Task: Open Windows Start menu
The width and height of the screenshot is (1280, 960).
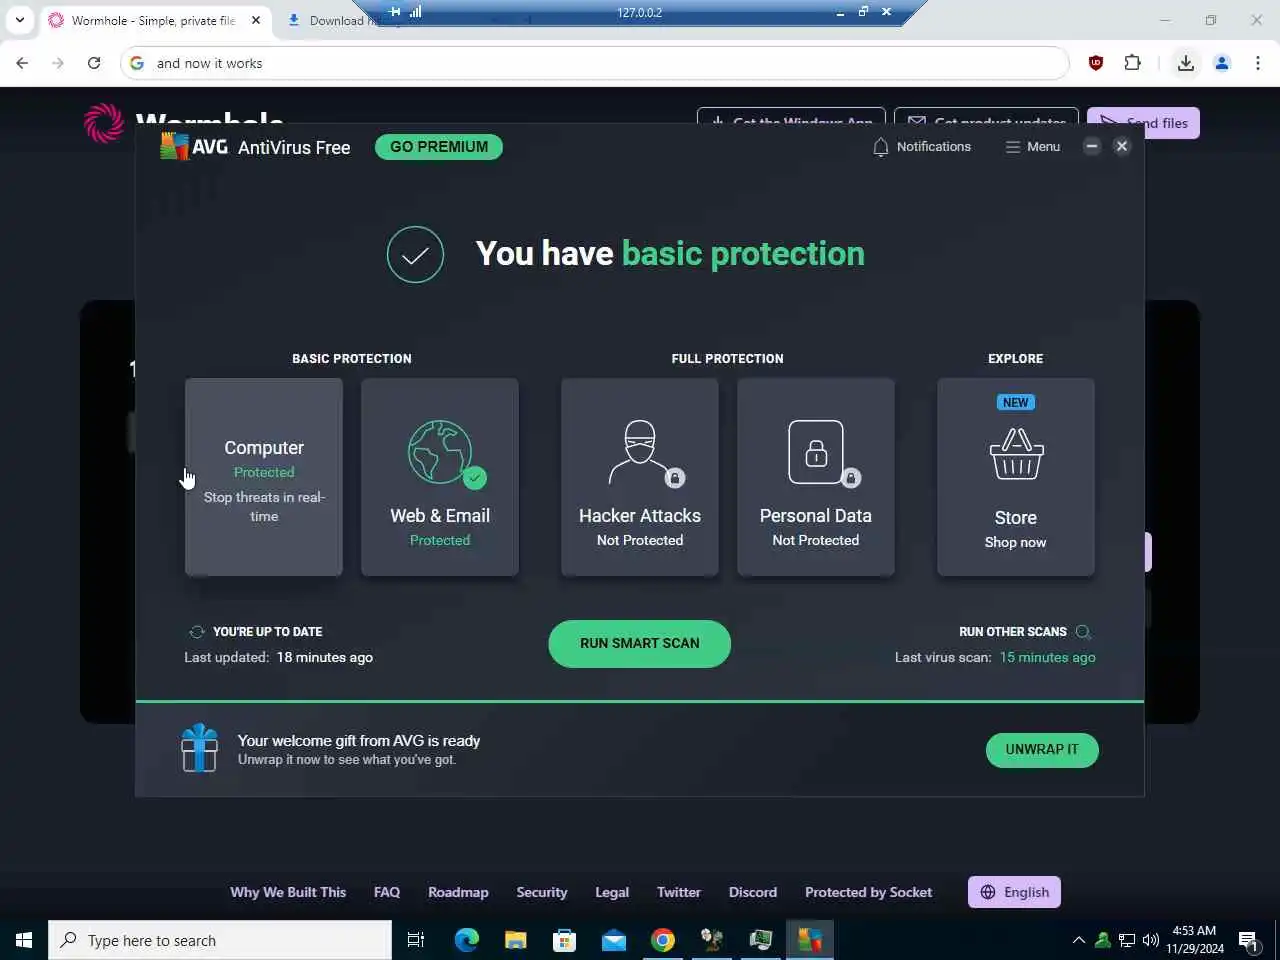Action: (24, 940)
